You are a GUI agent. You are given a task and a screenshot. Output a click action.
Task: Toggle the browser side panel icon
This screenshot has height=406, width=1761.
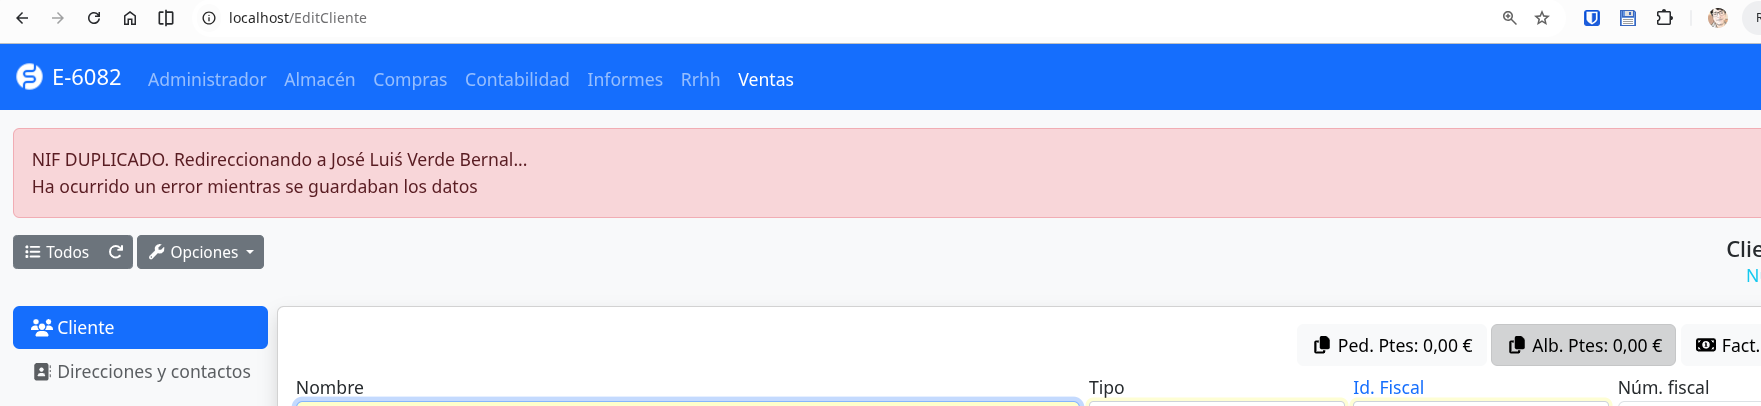pos(166,18)
